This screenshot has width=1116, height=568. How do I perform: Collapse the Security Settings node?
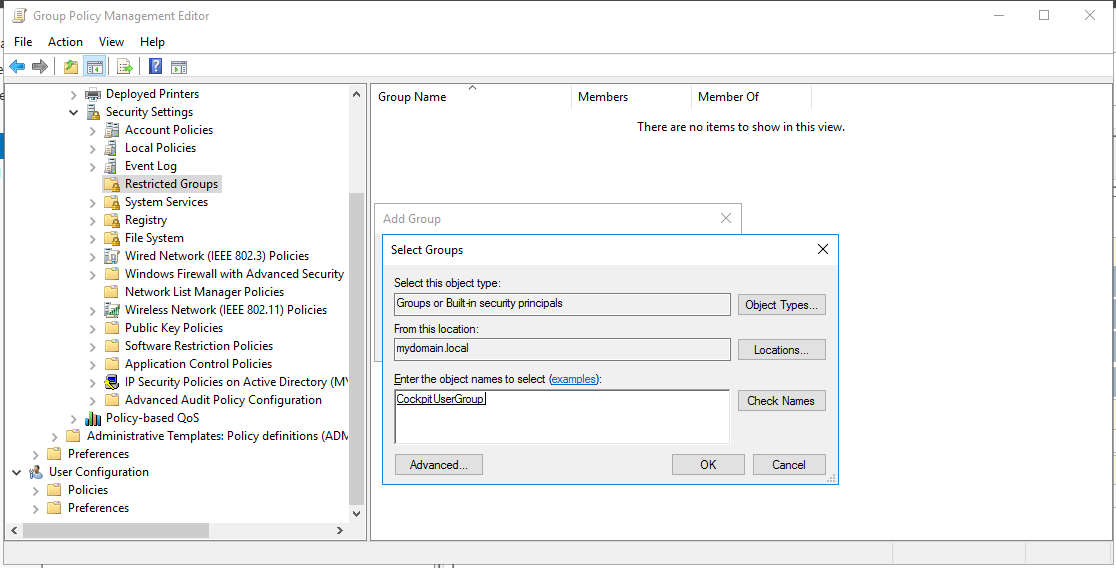pos(74,112)
